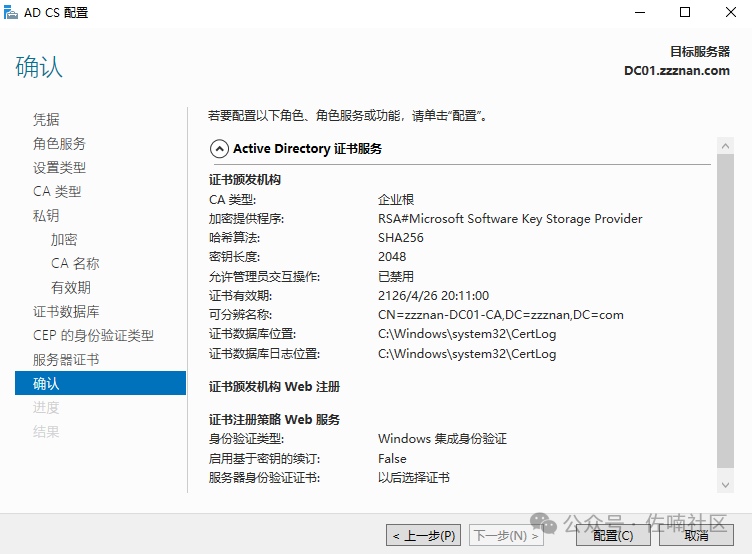Click CN=zzznan-DC01-CA,DC=zzznan,DC=com text
Viewport: 752px width, 554px height.
coord(501,315)
